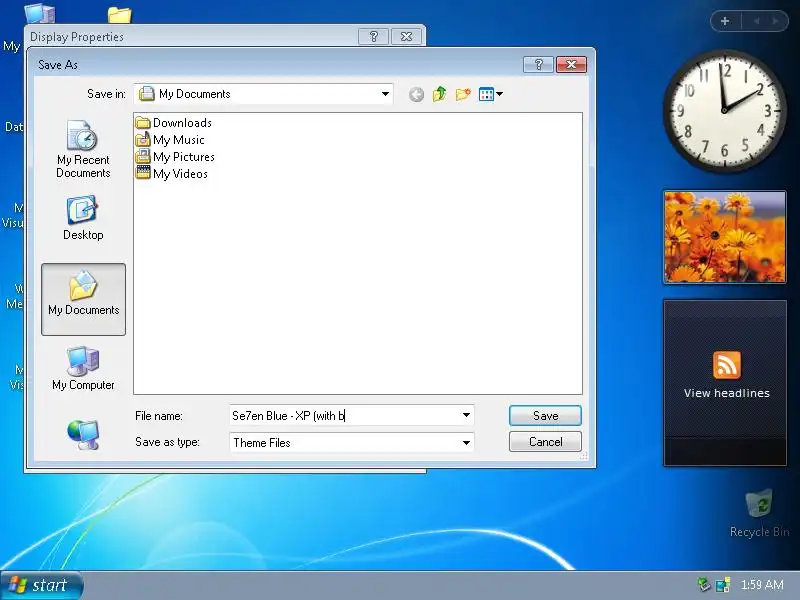Image resolution: width=800 pixels, height=600 pixels.
Task: Add a gadget with plus button
Action: [x=725, y=21]
